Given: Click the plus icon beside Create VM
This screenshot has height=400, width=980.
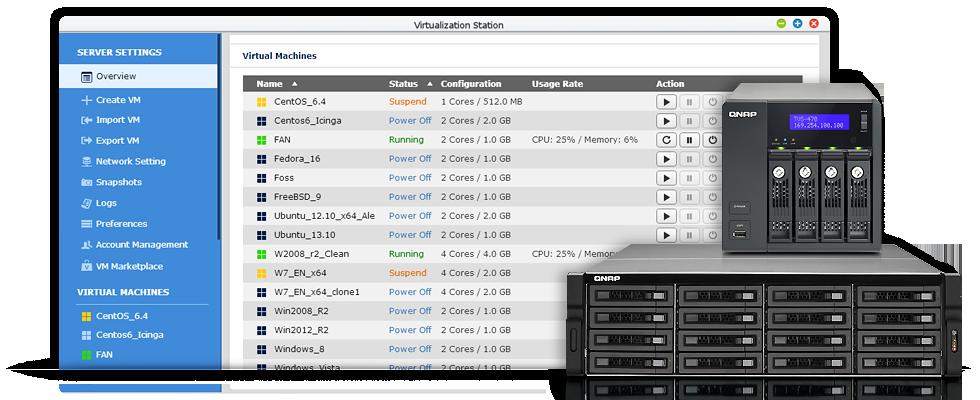Looking at the screenshot, I should pyautogui.click(x=86, y=100).
